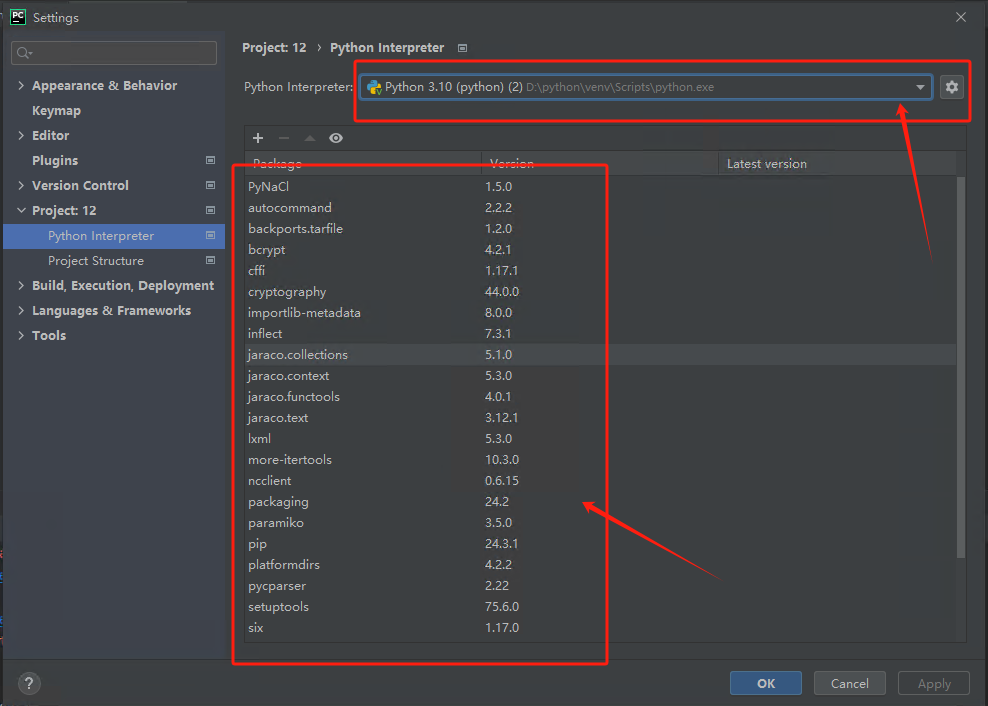988x706 pixels.
Task: Click the Package column header
Action: pyautogui.click(x=363, y=164)
